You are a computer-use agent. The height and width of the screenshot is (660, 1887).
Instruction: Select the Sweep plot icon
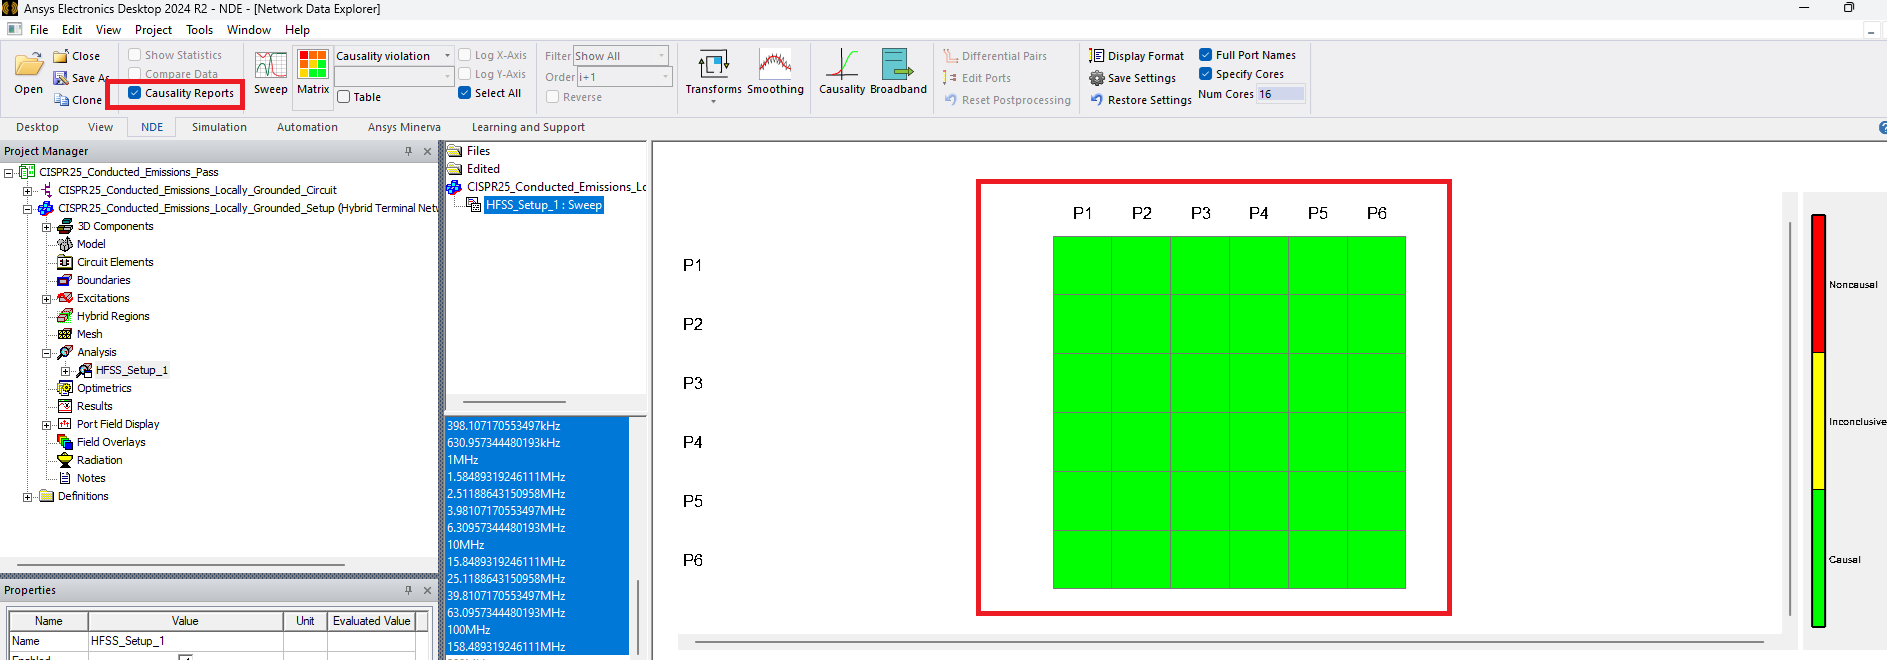(x=270, y=65)
